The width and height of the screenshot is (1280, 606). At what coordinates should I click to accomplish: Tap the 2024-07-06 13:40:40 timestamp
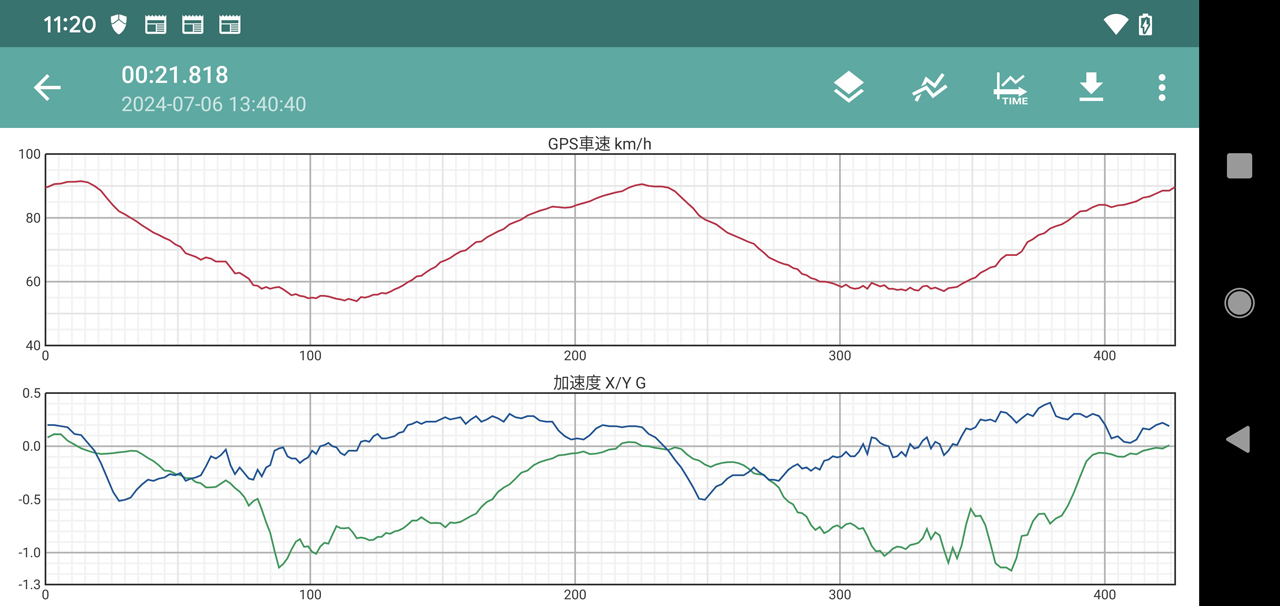213,104
